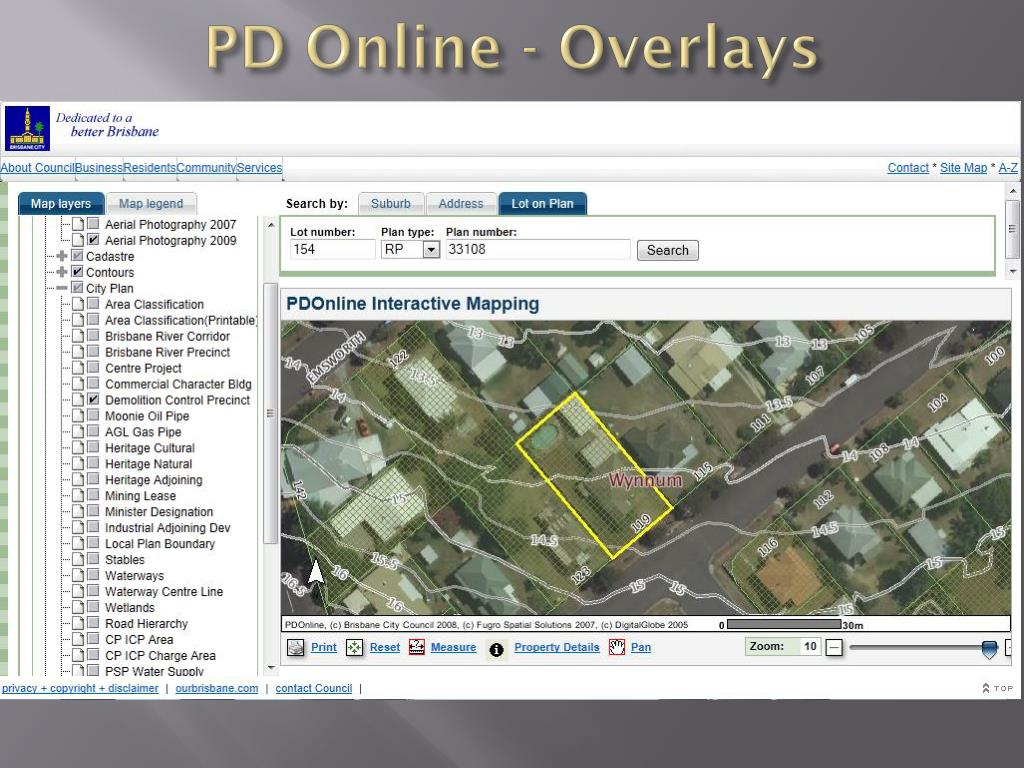
Task: Open the Site Map link
Action: 963,168
